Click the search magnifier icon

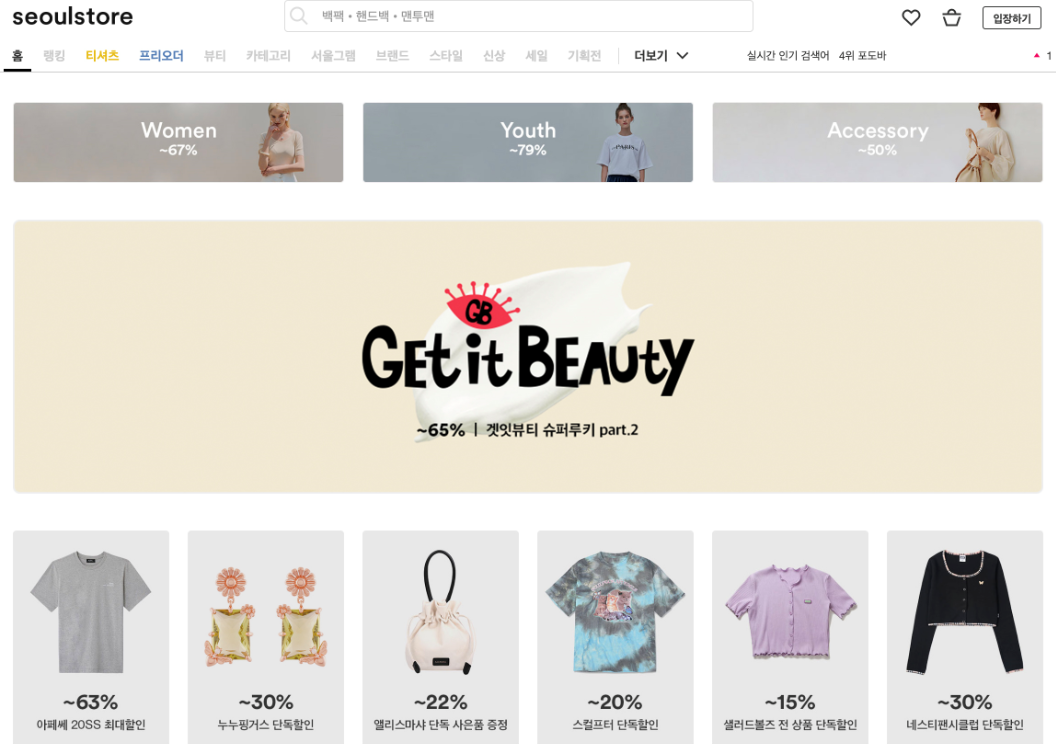298,16
